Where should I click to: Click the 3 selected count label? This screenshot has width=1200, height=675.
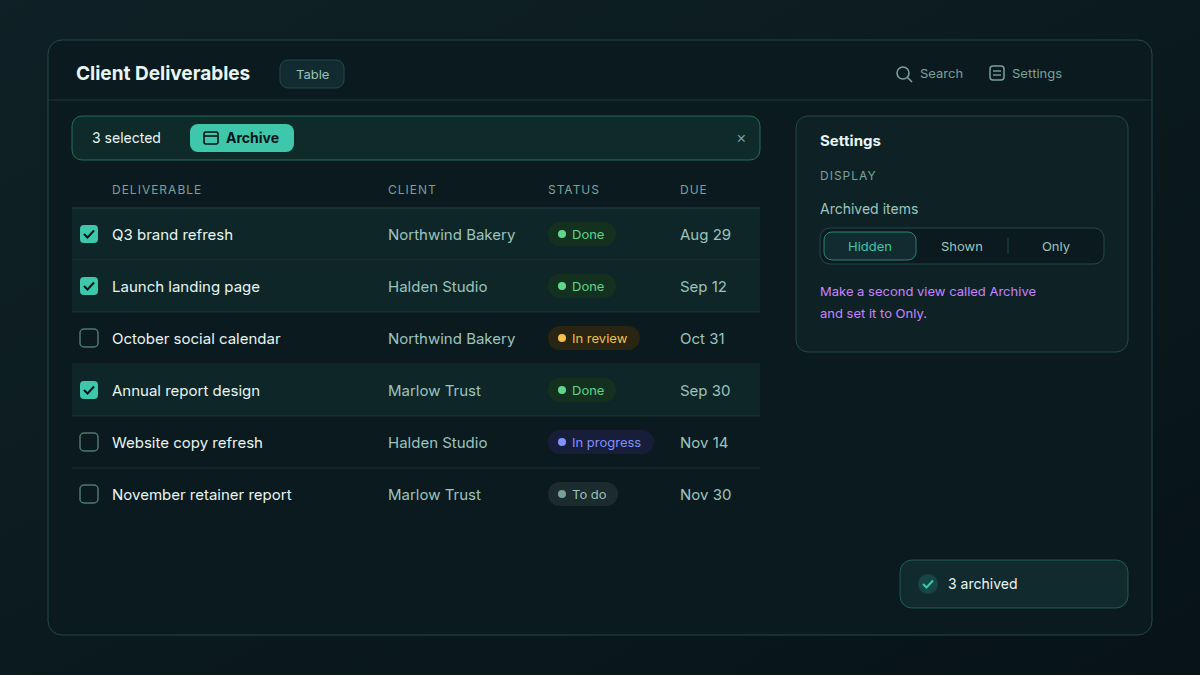click(x=126, y=138)
